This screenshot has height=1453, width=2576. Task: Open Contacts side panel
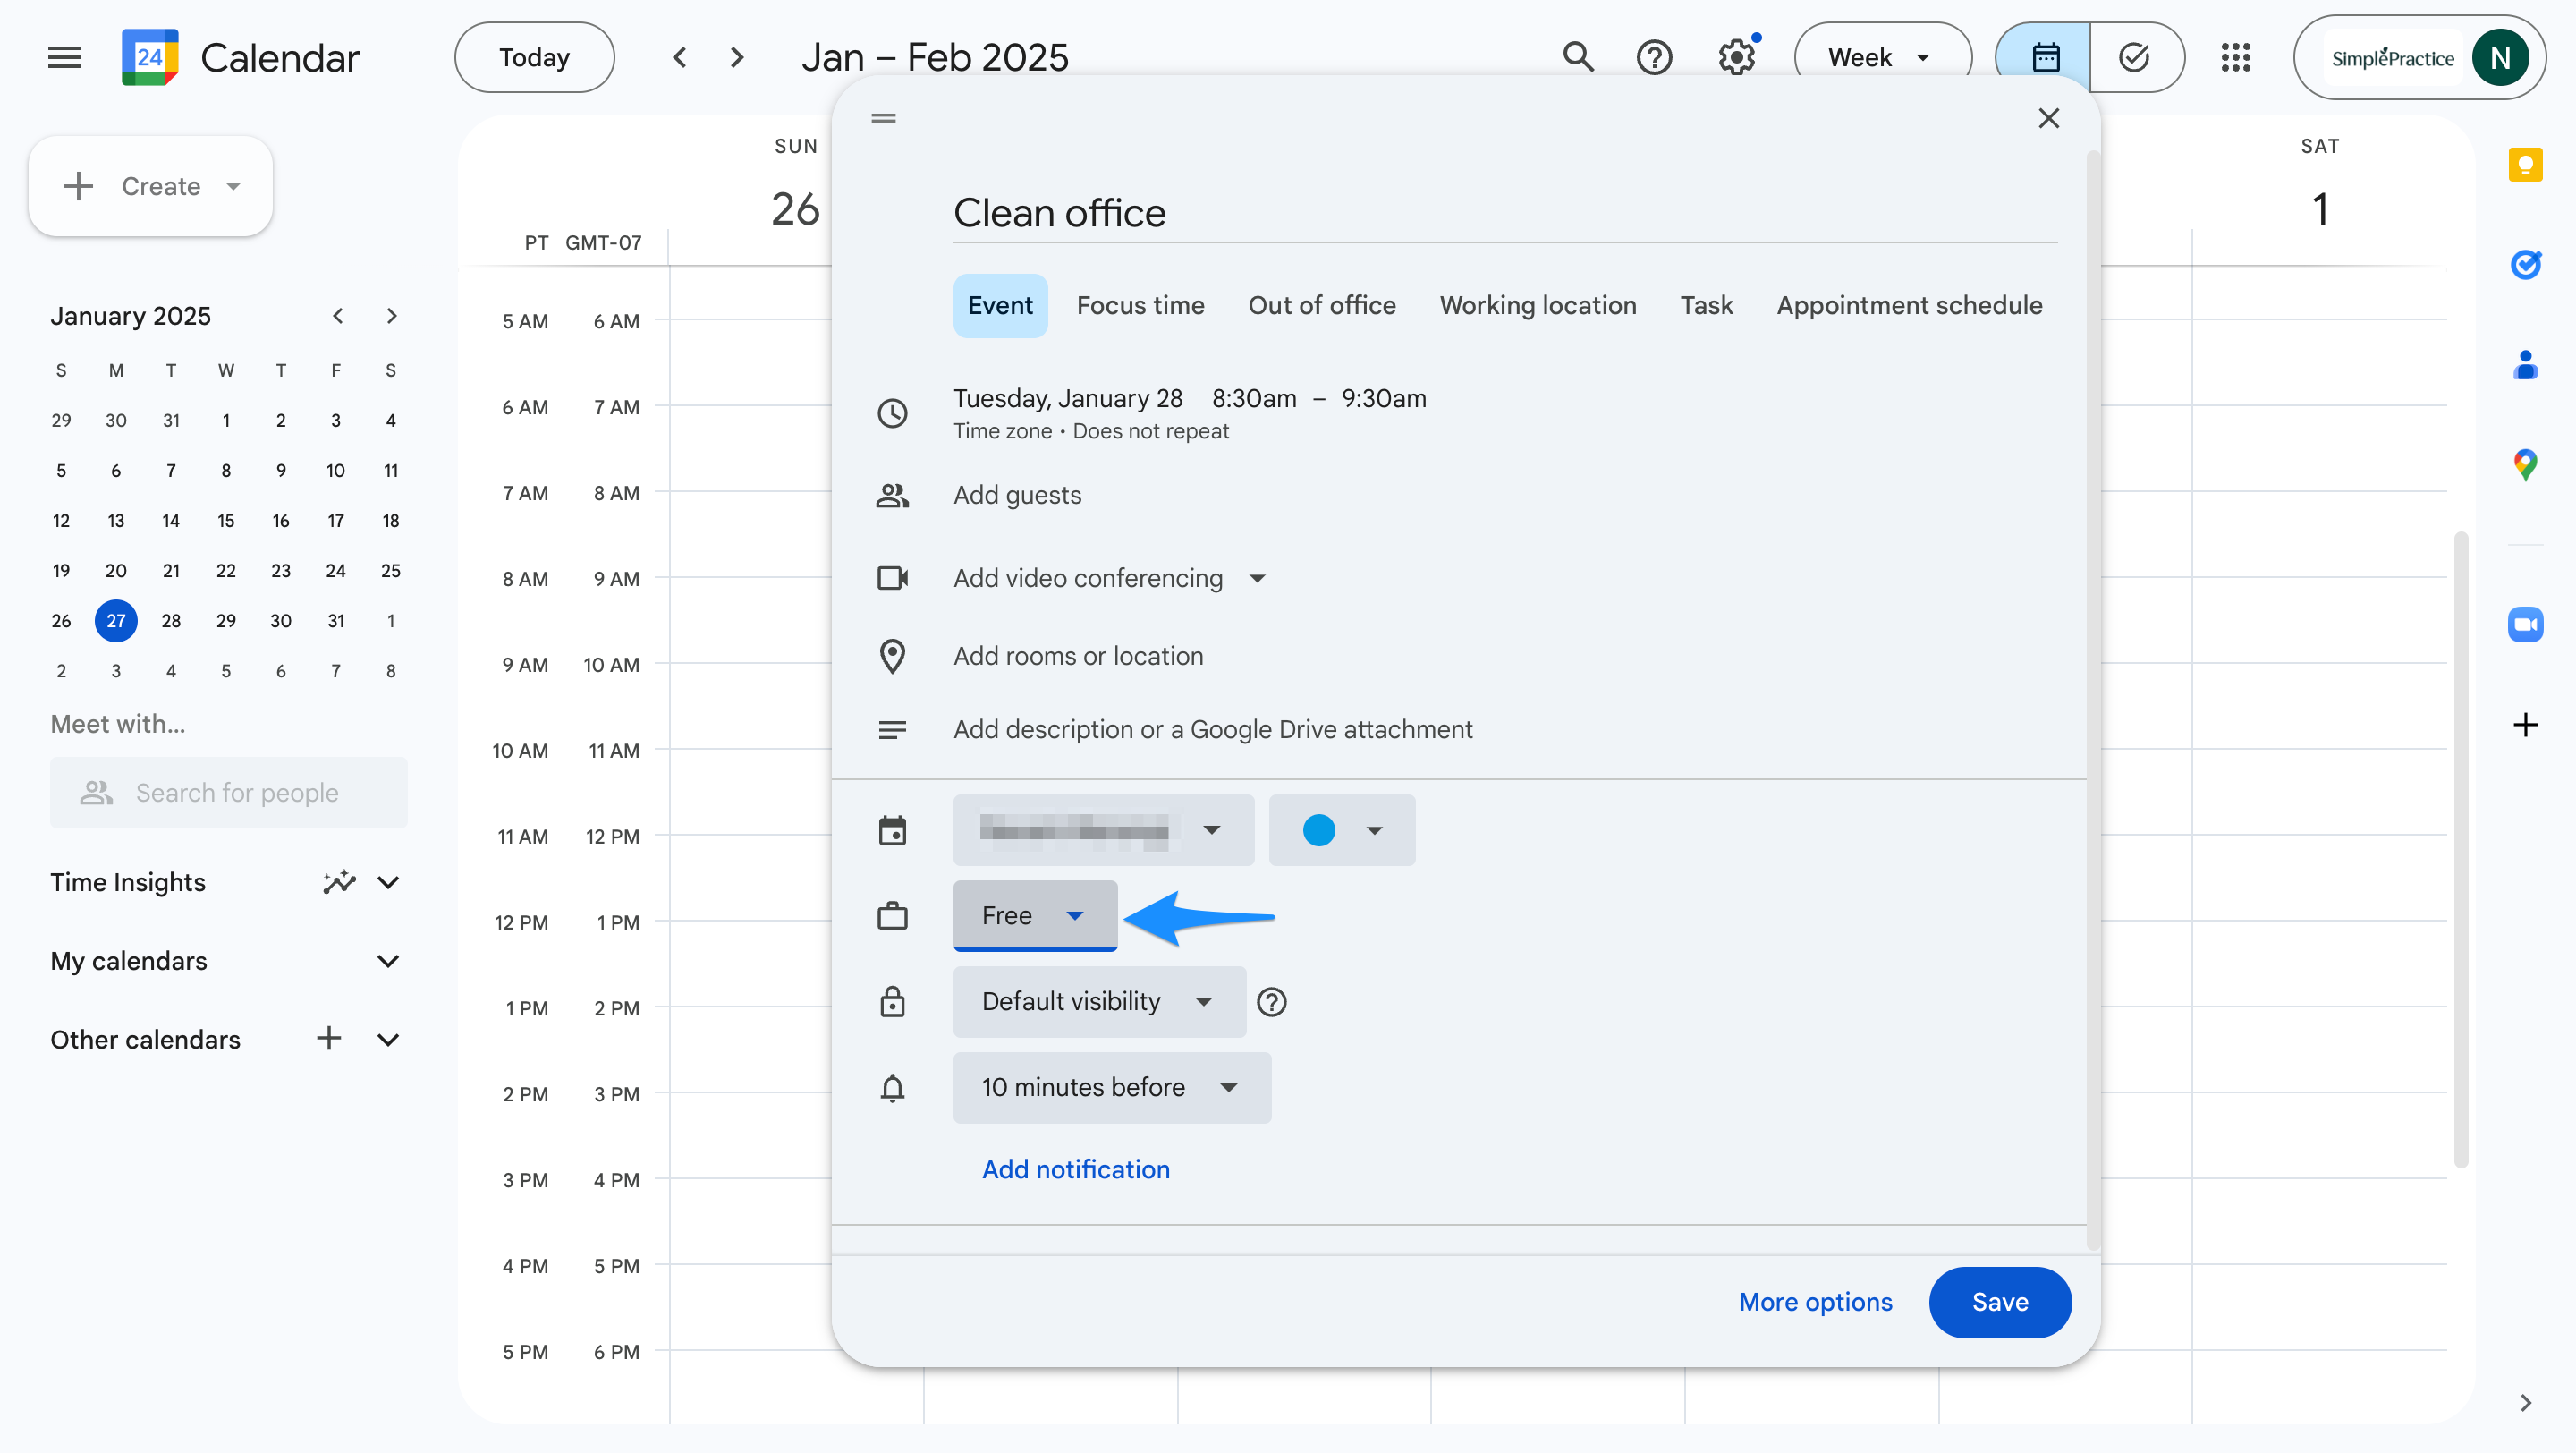click(2525, 364)
